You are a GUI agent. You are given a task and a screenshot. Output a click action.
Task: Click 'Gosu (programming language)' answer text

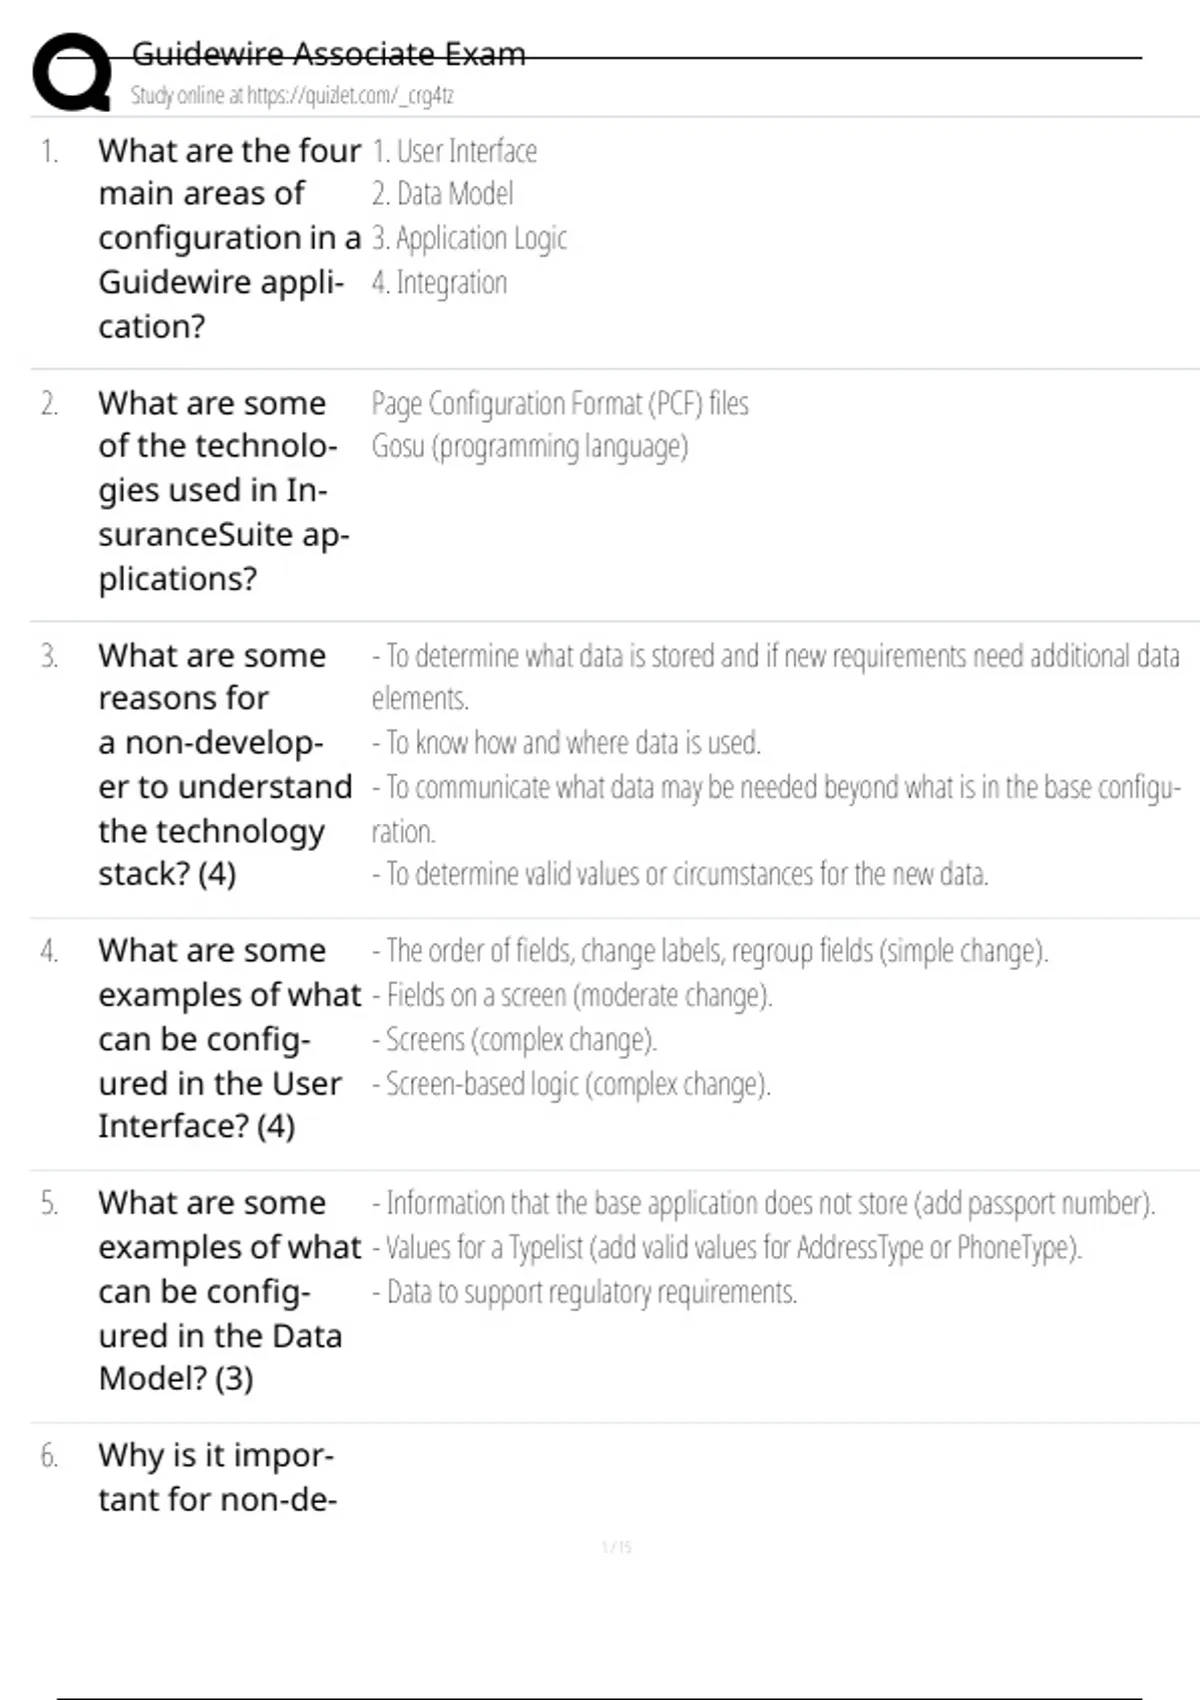pos(530,447)
